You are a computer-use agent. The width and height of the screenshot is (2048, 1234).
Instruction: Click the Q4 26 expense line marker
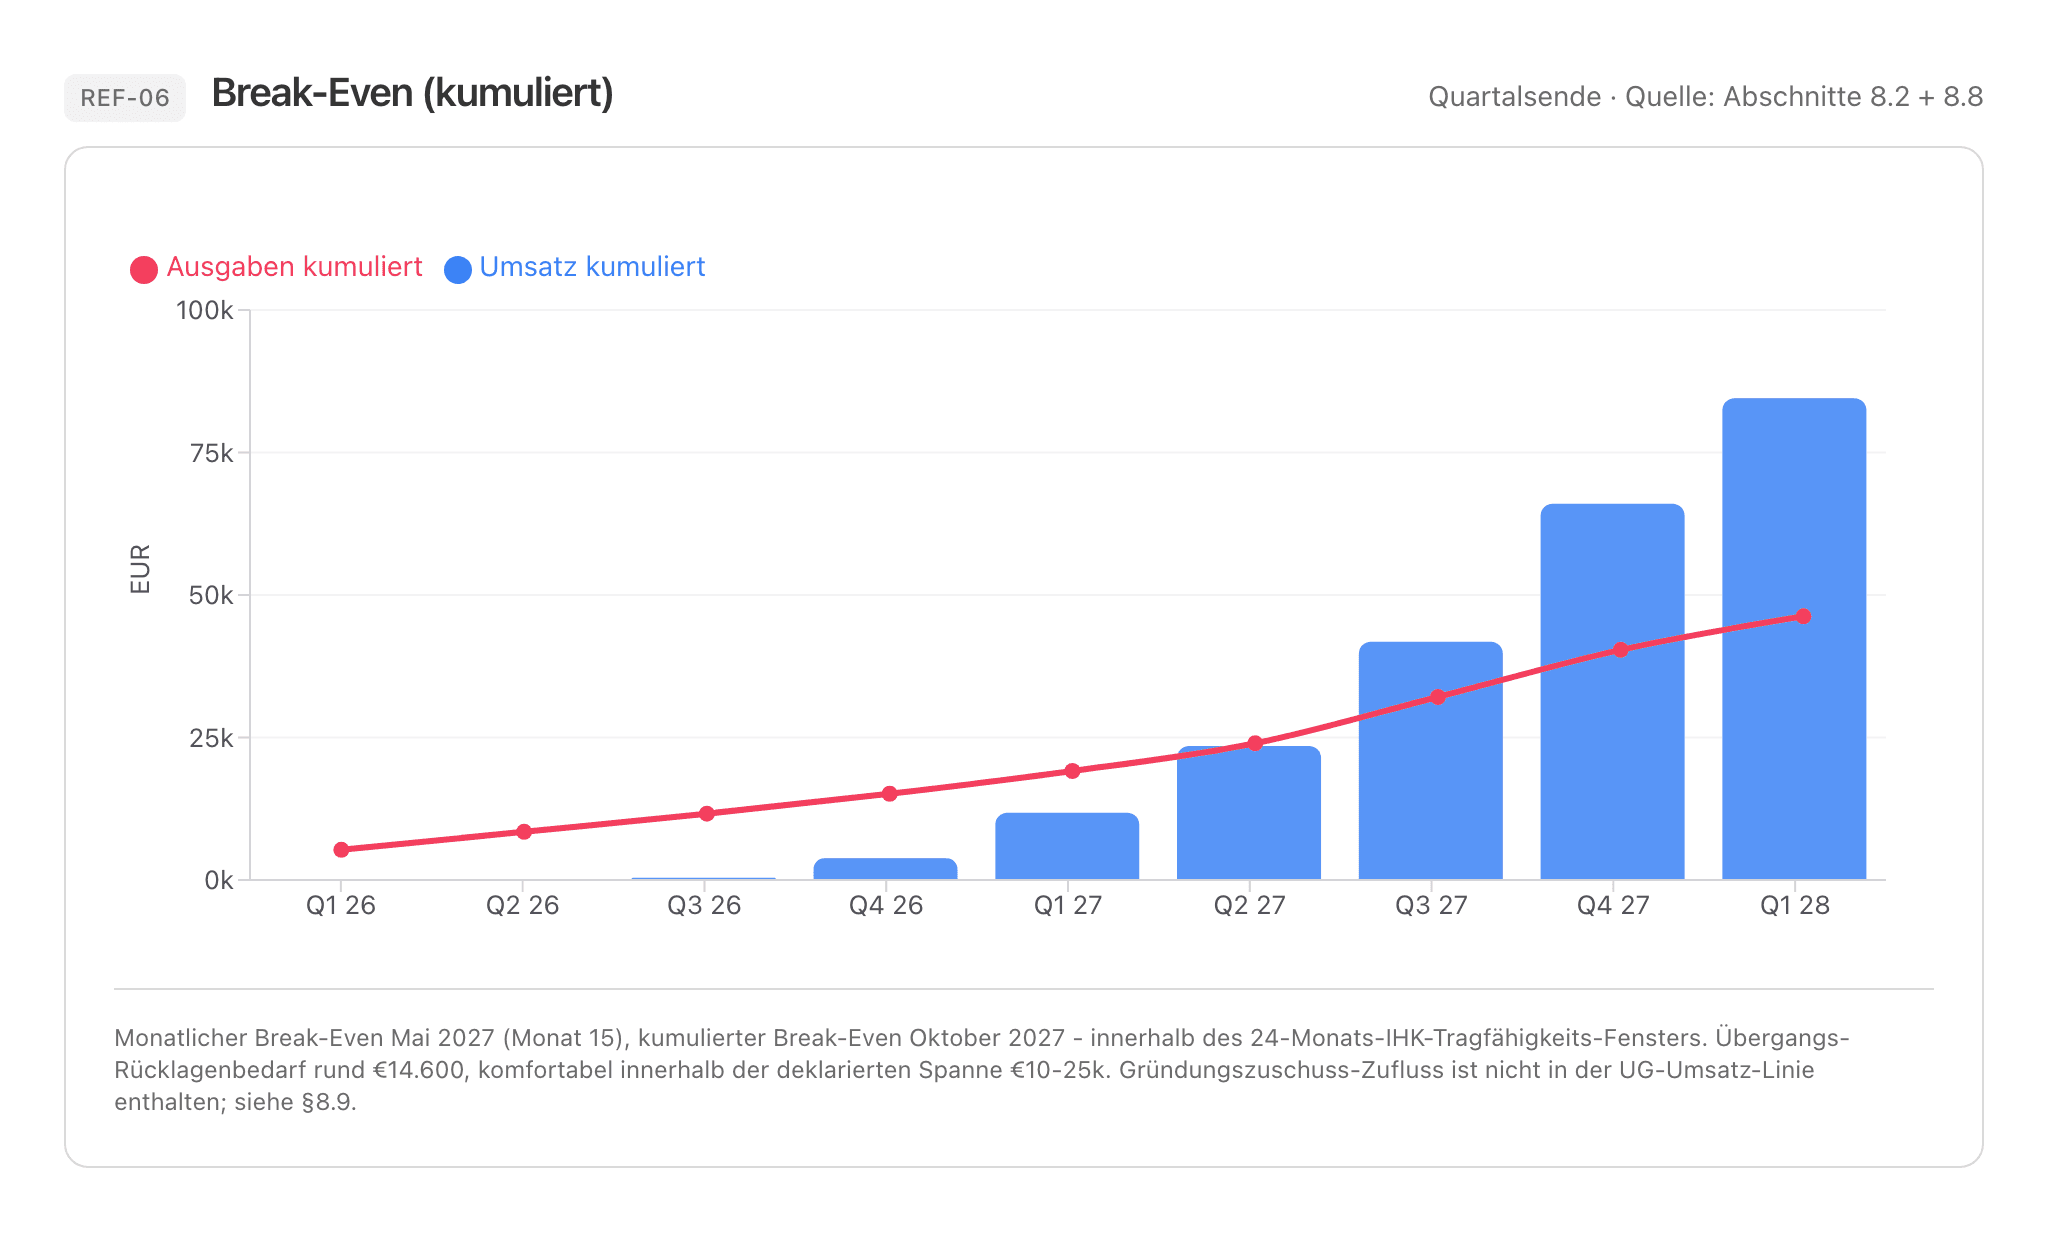pyautogui.click(x=889, y=794)
